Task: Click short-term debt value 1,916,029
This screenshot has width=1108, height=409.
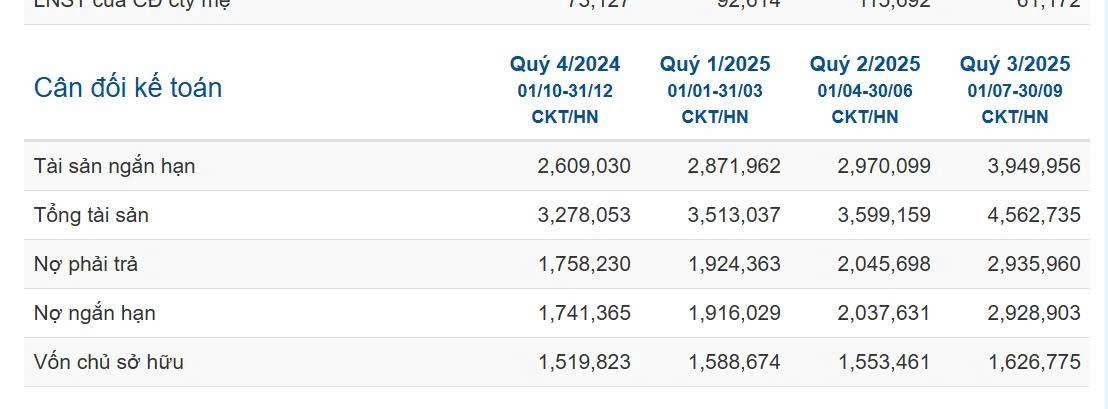Action: pos(734,313)
